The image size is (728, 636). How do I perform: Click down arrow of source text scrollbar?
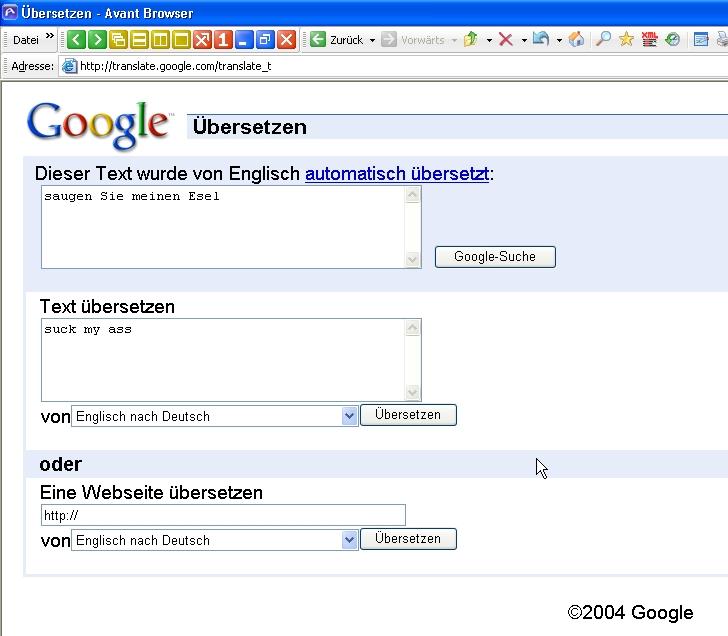(412, 392)
